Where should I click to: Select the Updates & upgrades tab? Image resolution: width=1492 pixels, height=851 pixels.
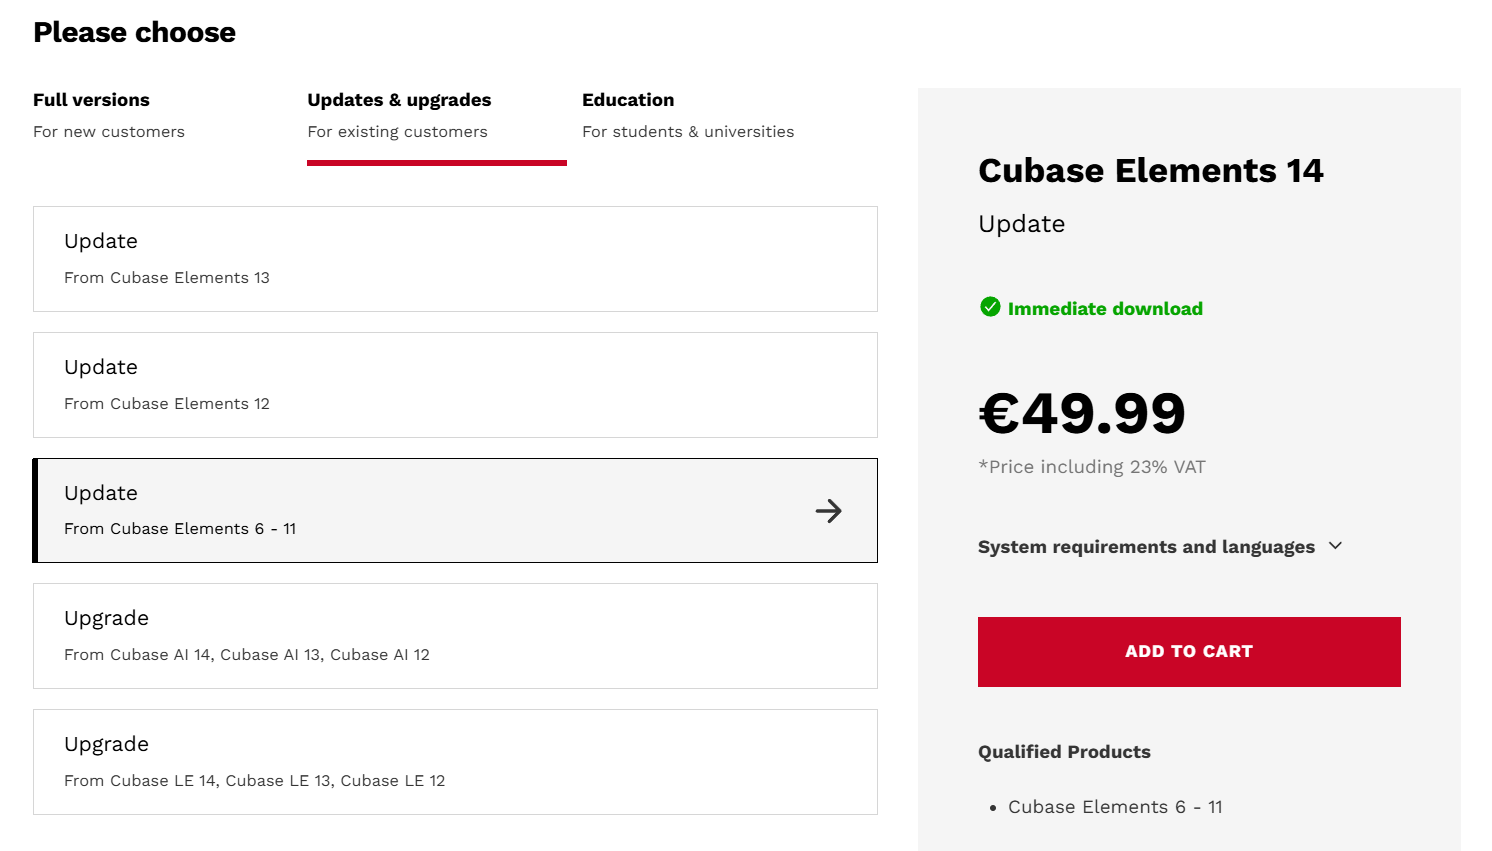pyautogui.click(x=399, y=114)
